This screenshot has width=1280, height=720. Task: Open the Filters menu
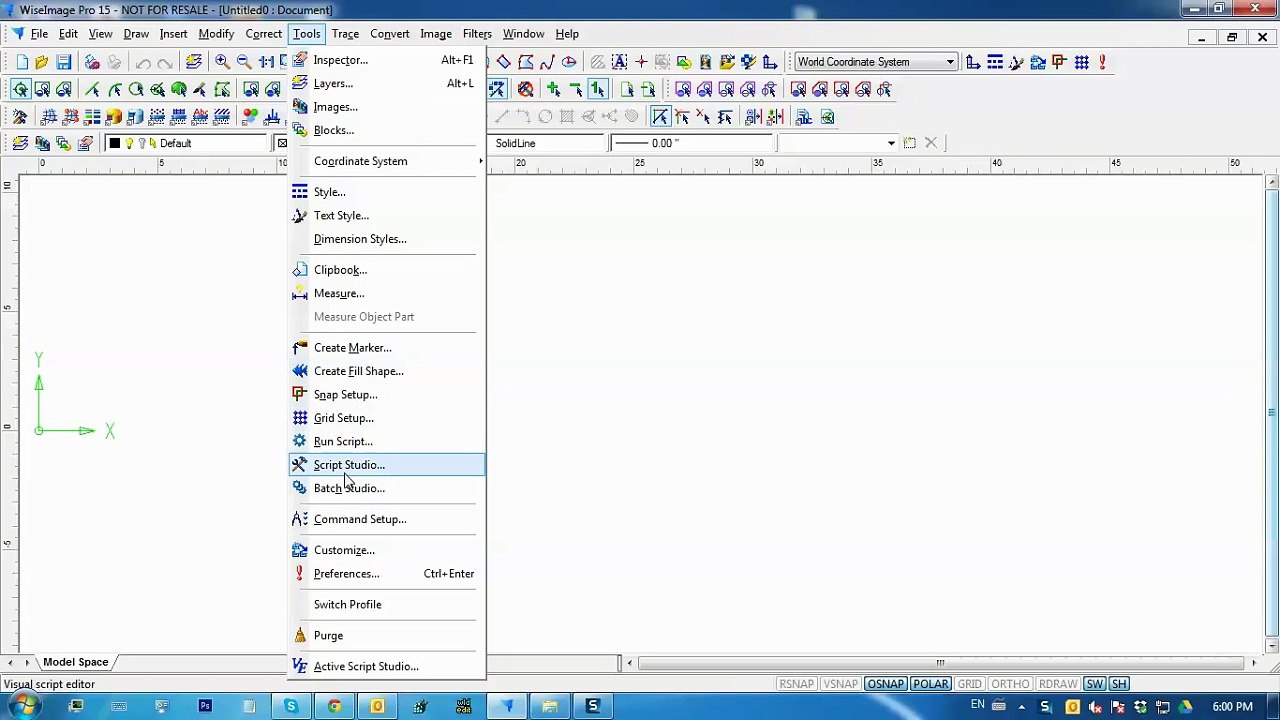point(477,34)
